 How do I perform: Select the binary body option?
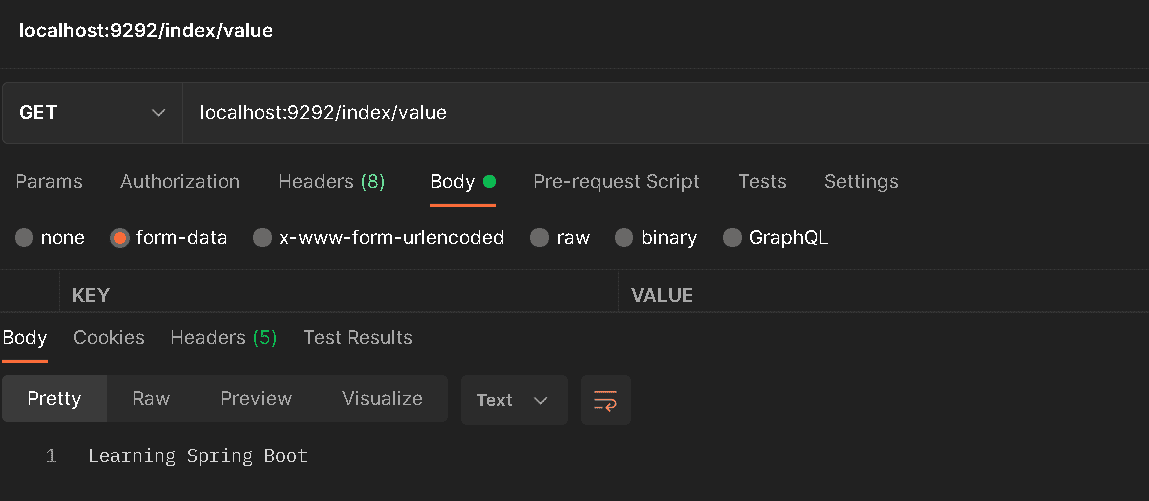pos(624,238)
